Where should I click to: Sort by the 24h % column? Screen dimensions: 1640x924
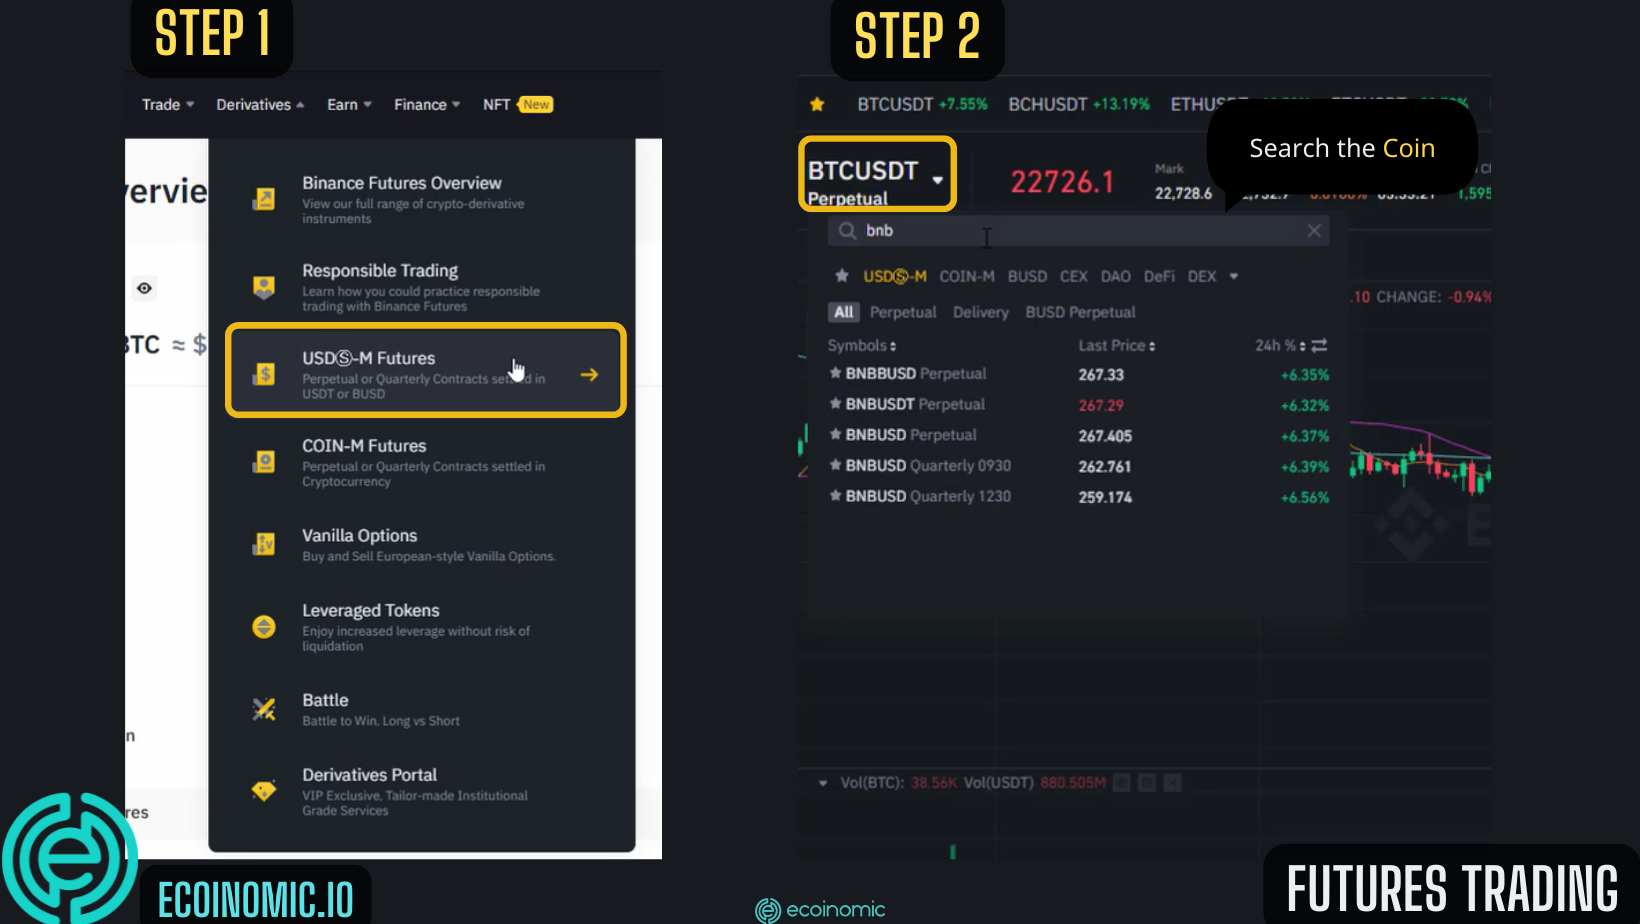pyautogui.click(x=1280, y=346)
